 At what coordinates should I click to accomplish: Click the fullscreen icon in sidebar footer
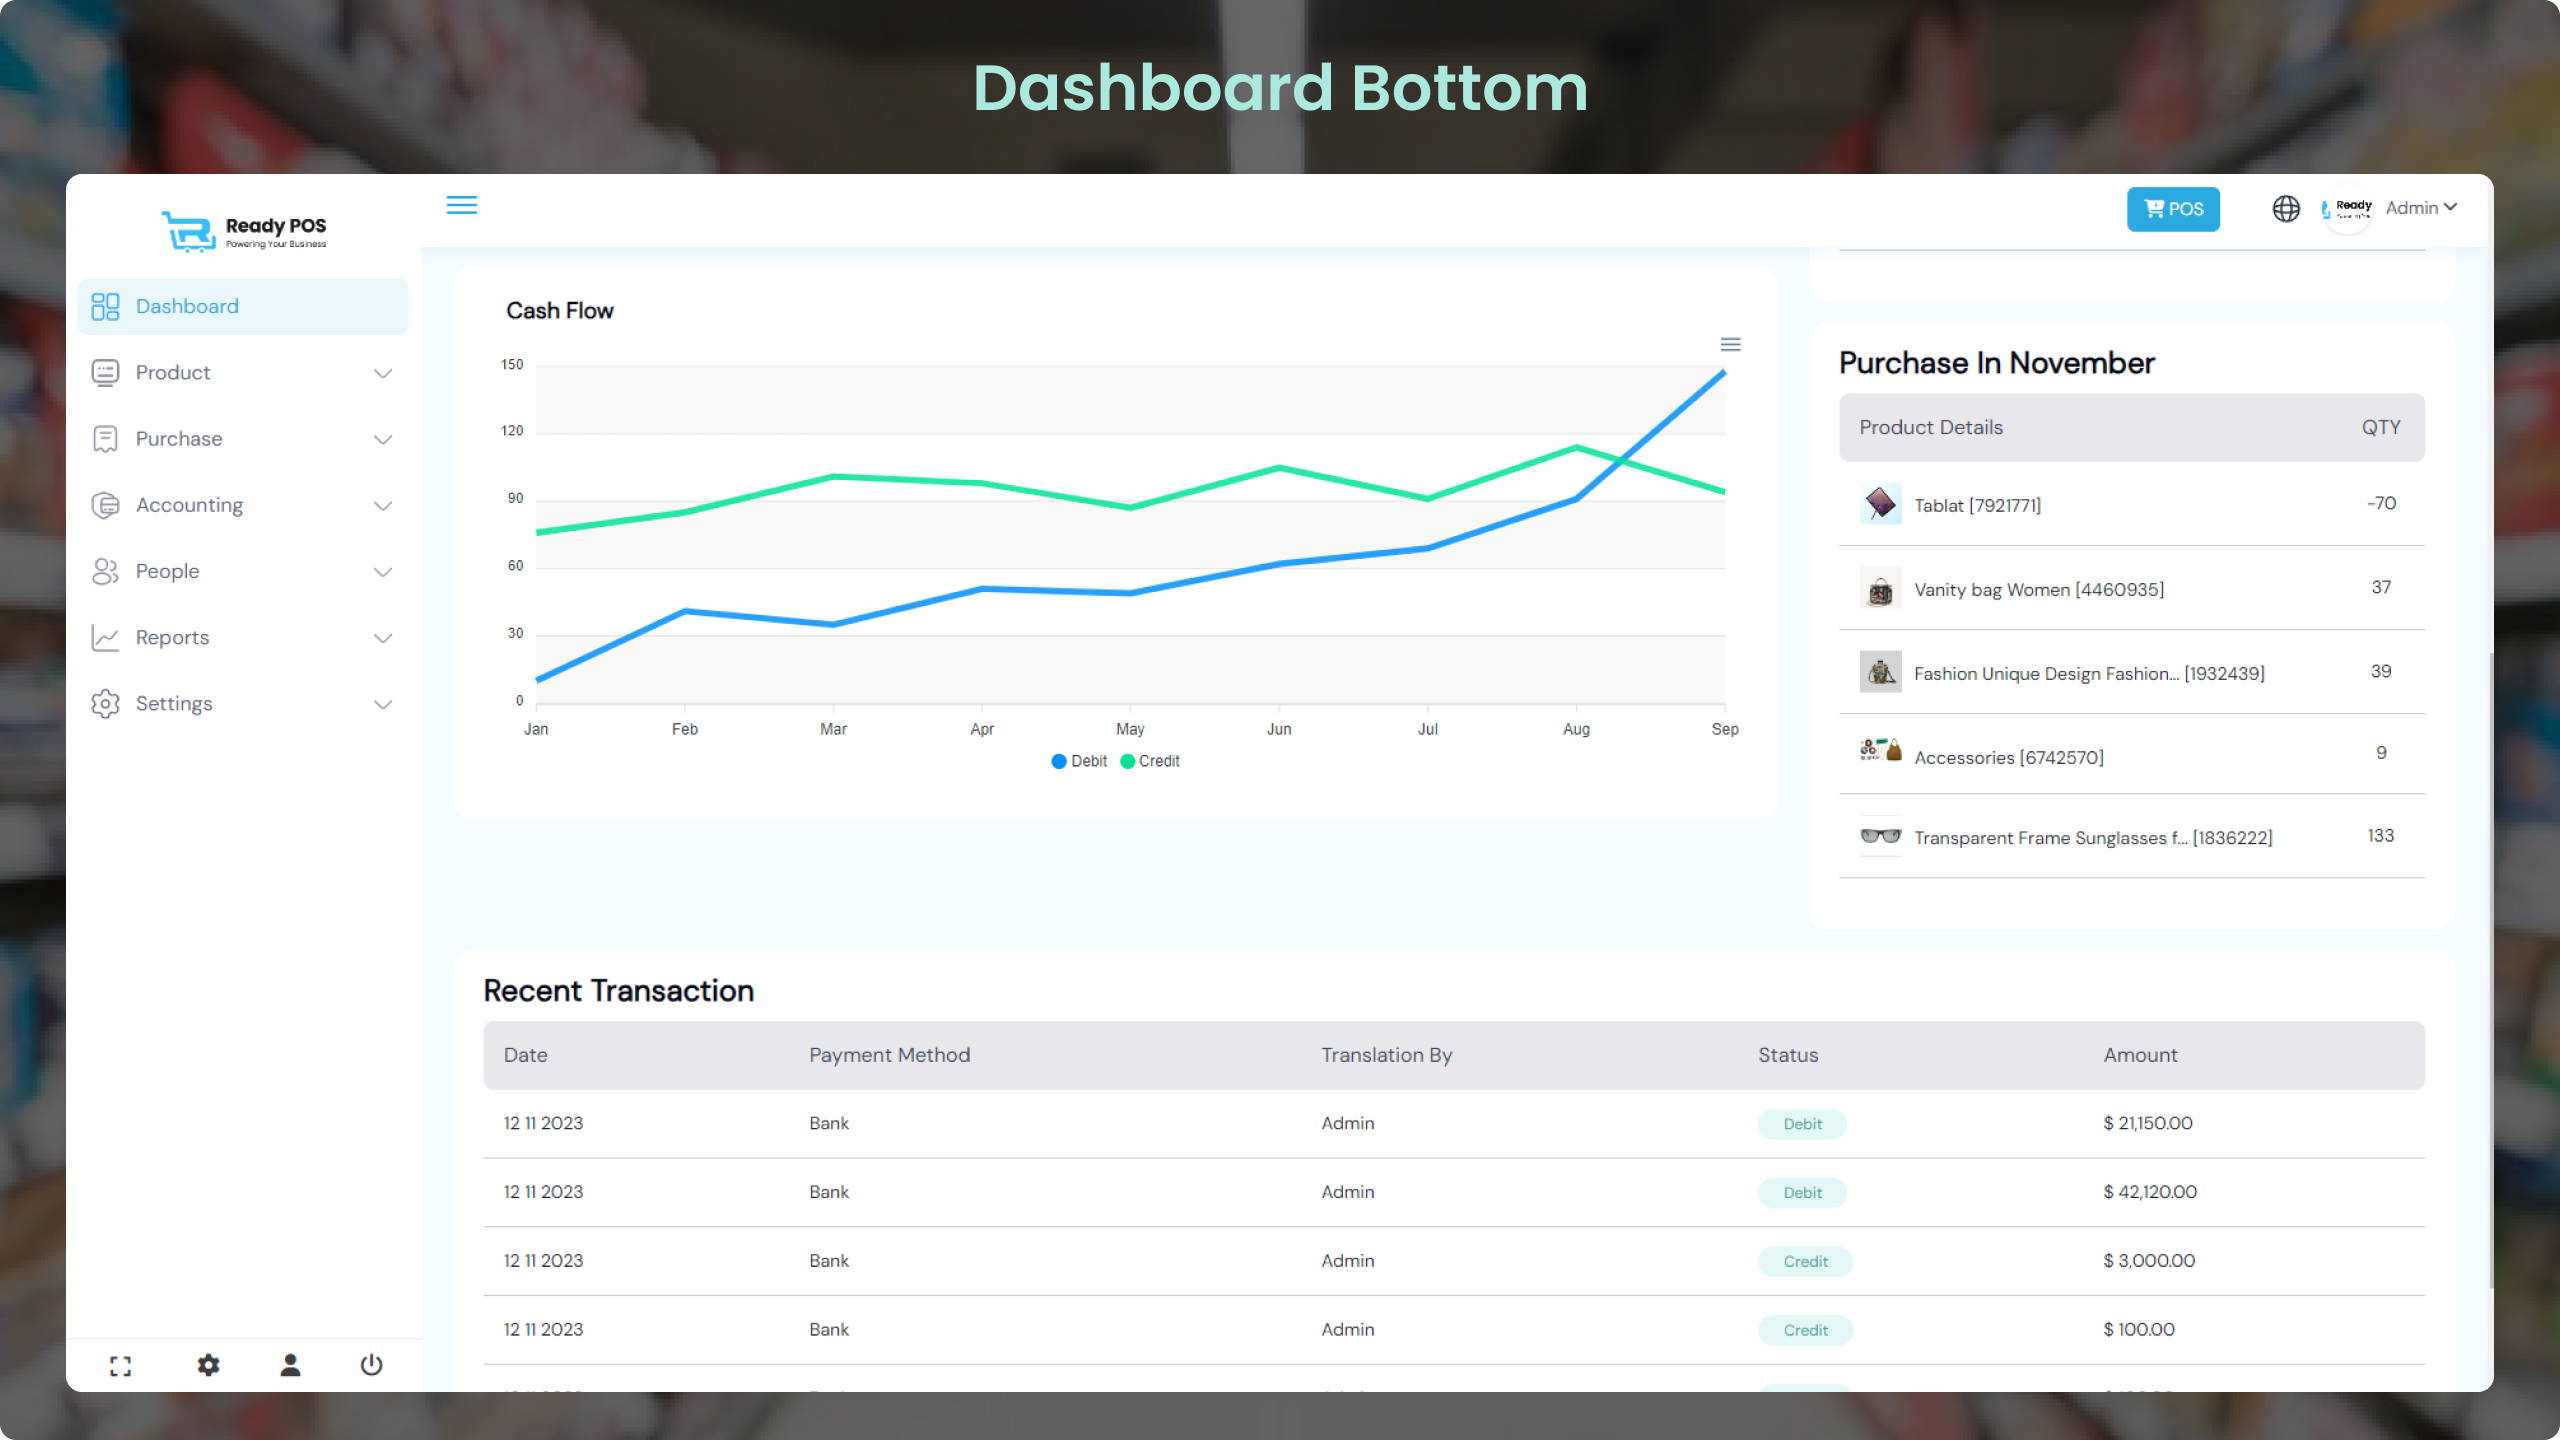(120, 1366)
